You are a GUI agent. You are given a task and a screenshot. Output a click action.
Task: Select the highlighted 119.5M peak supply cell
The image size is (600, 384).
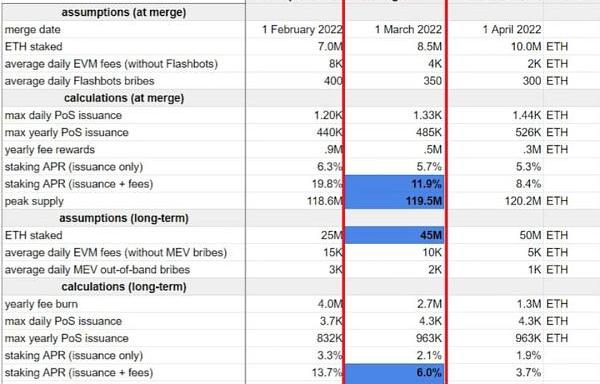click(395, 201)
